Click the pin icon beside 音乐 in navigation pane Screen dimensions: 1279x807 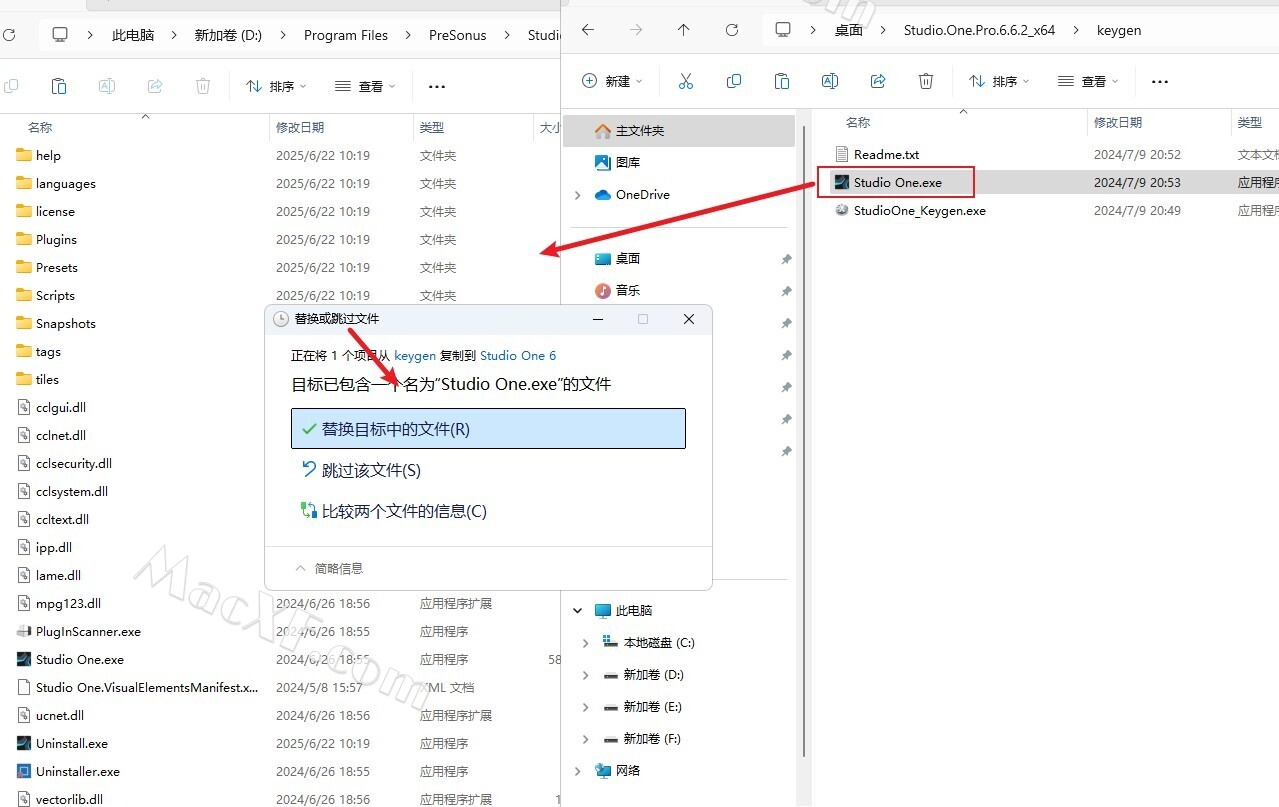click(x=786, y=291)
